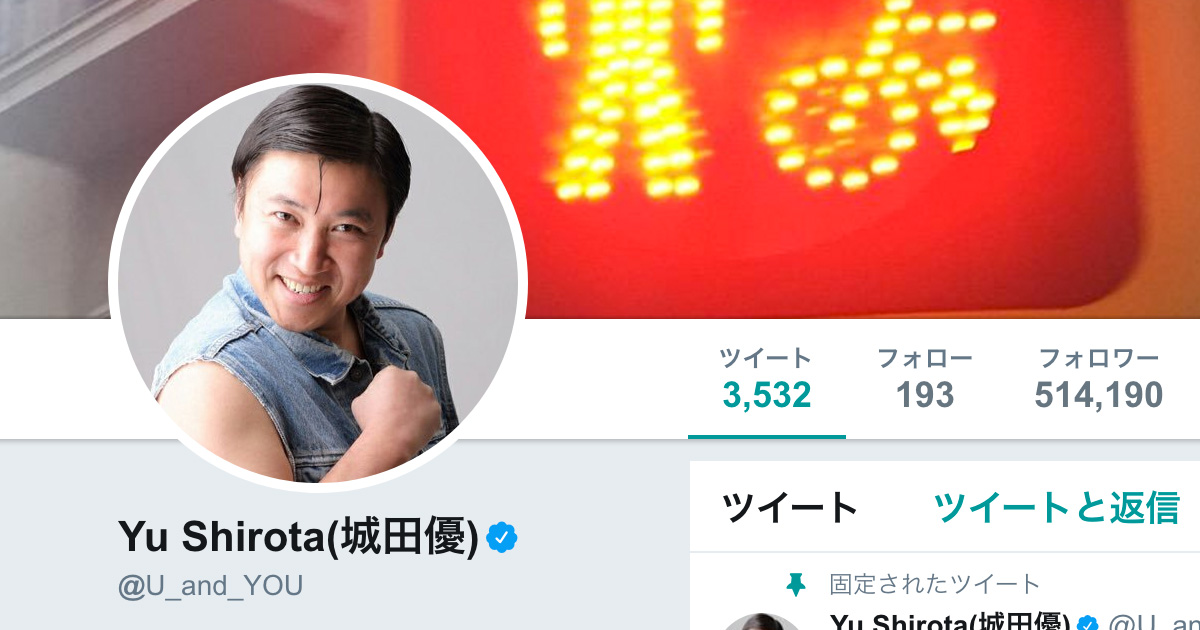Click the 固定されたツイート label
Image resolution: width=1200 pixels, height=630 pixels.
pyautogui.click(x=935, y=584)
